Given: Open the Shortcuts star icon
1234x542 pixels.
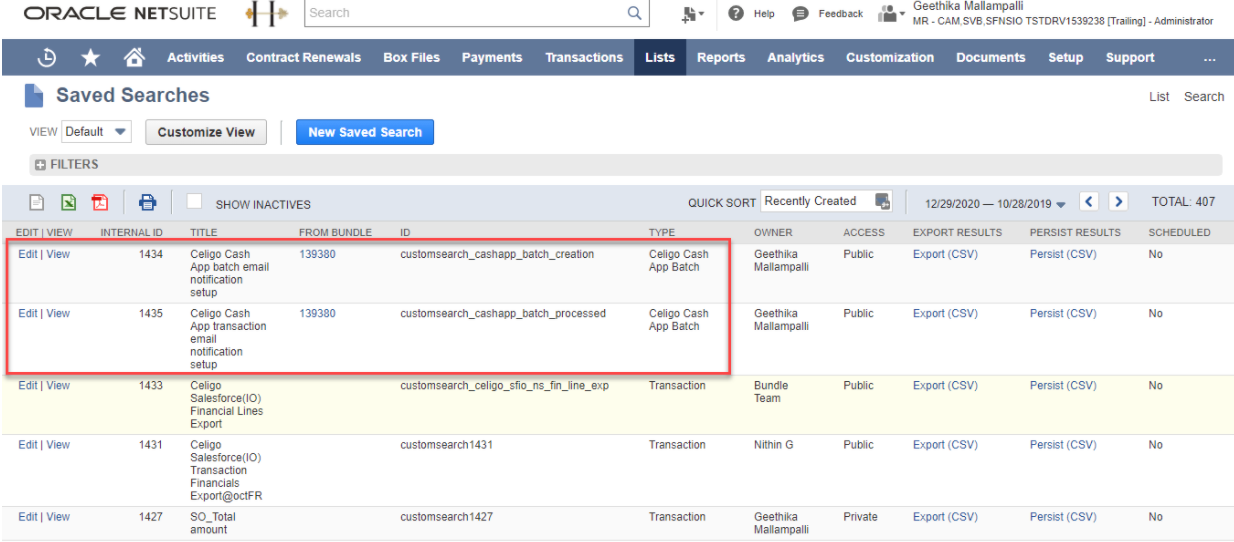Looking at the screenshot, I should [x=90, y=58].
